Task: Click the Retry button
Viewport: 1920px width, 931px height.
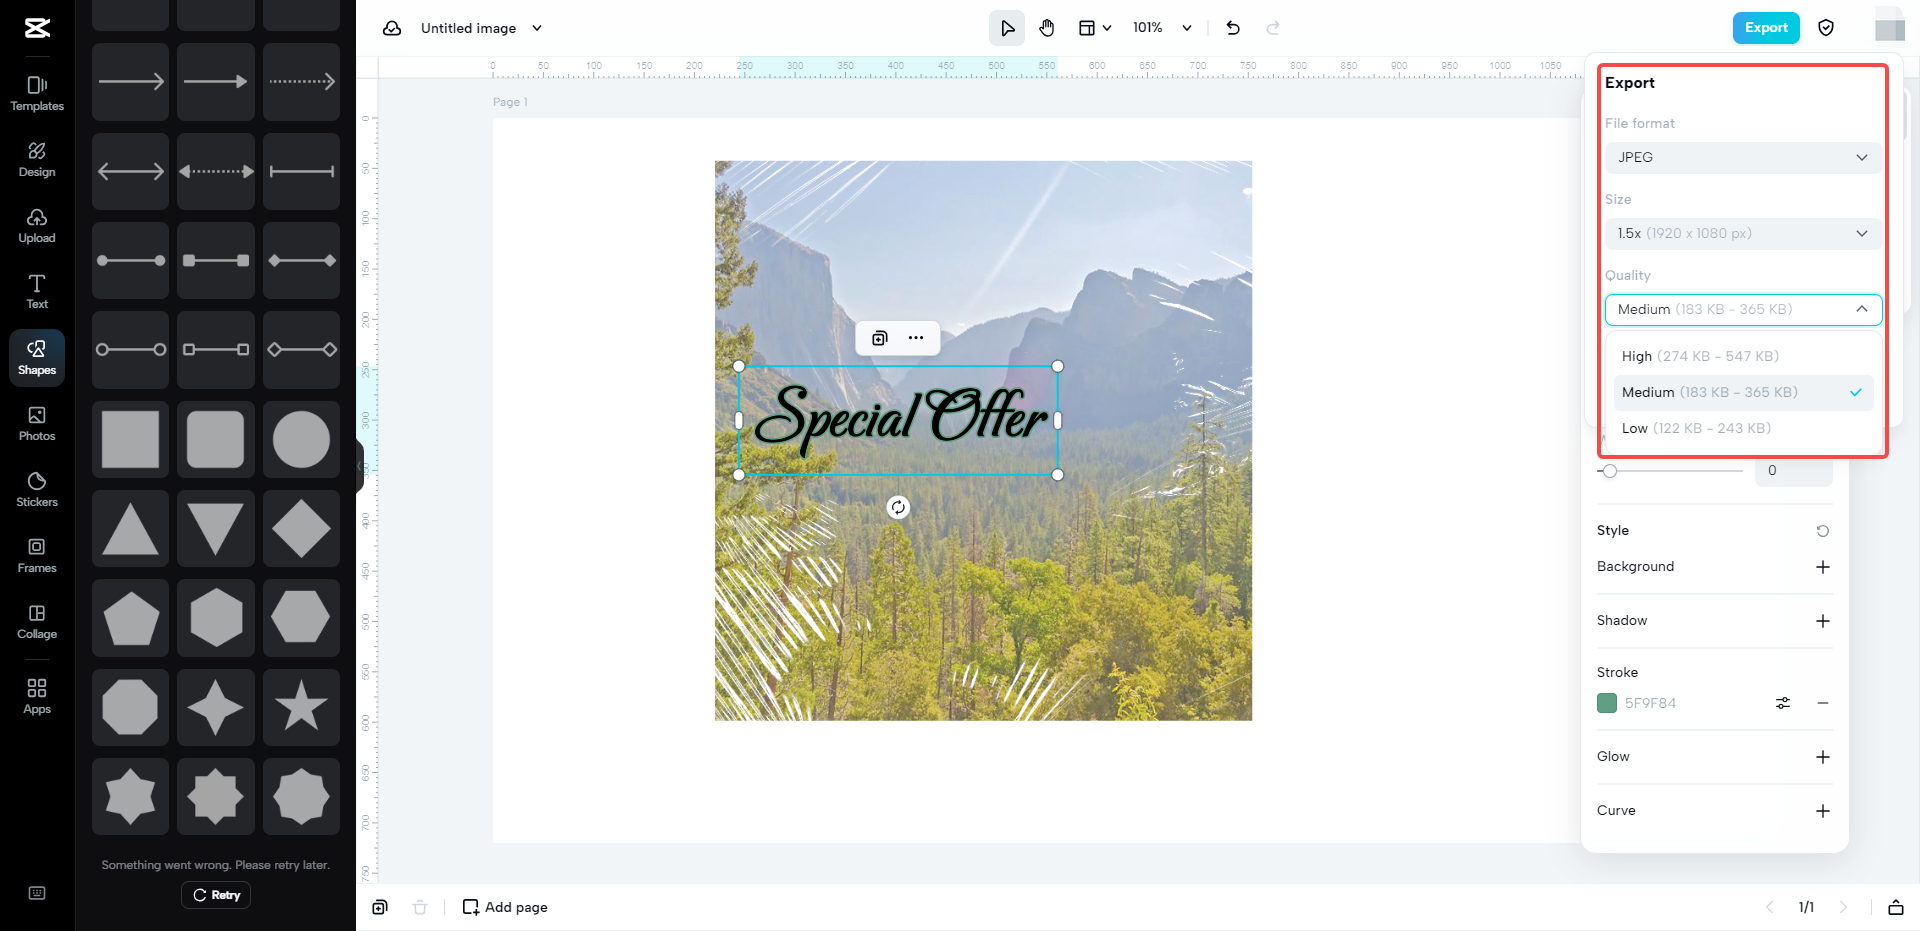Action: pos(216,895)
